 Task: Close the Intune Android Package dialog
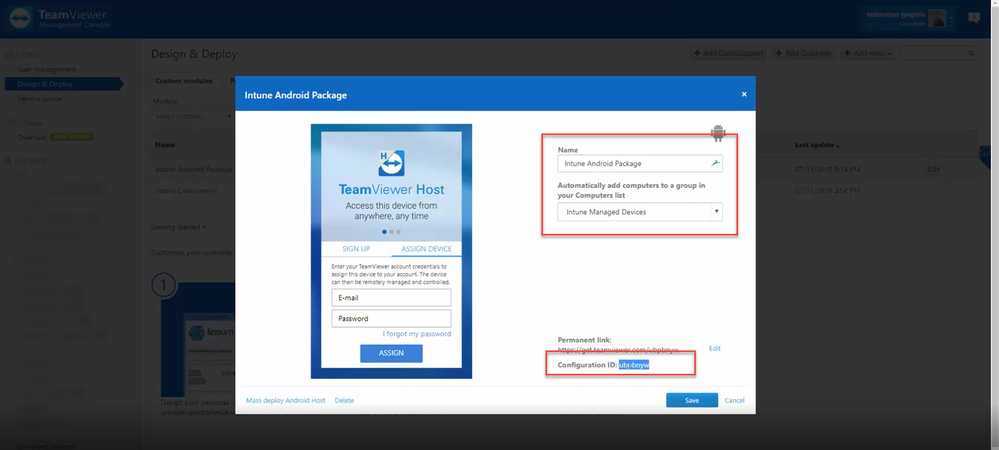[x=744, y=94]
